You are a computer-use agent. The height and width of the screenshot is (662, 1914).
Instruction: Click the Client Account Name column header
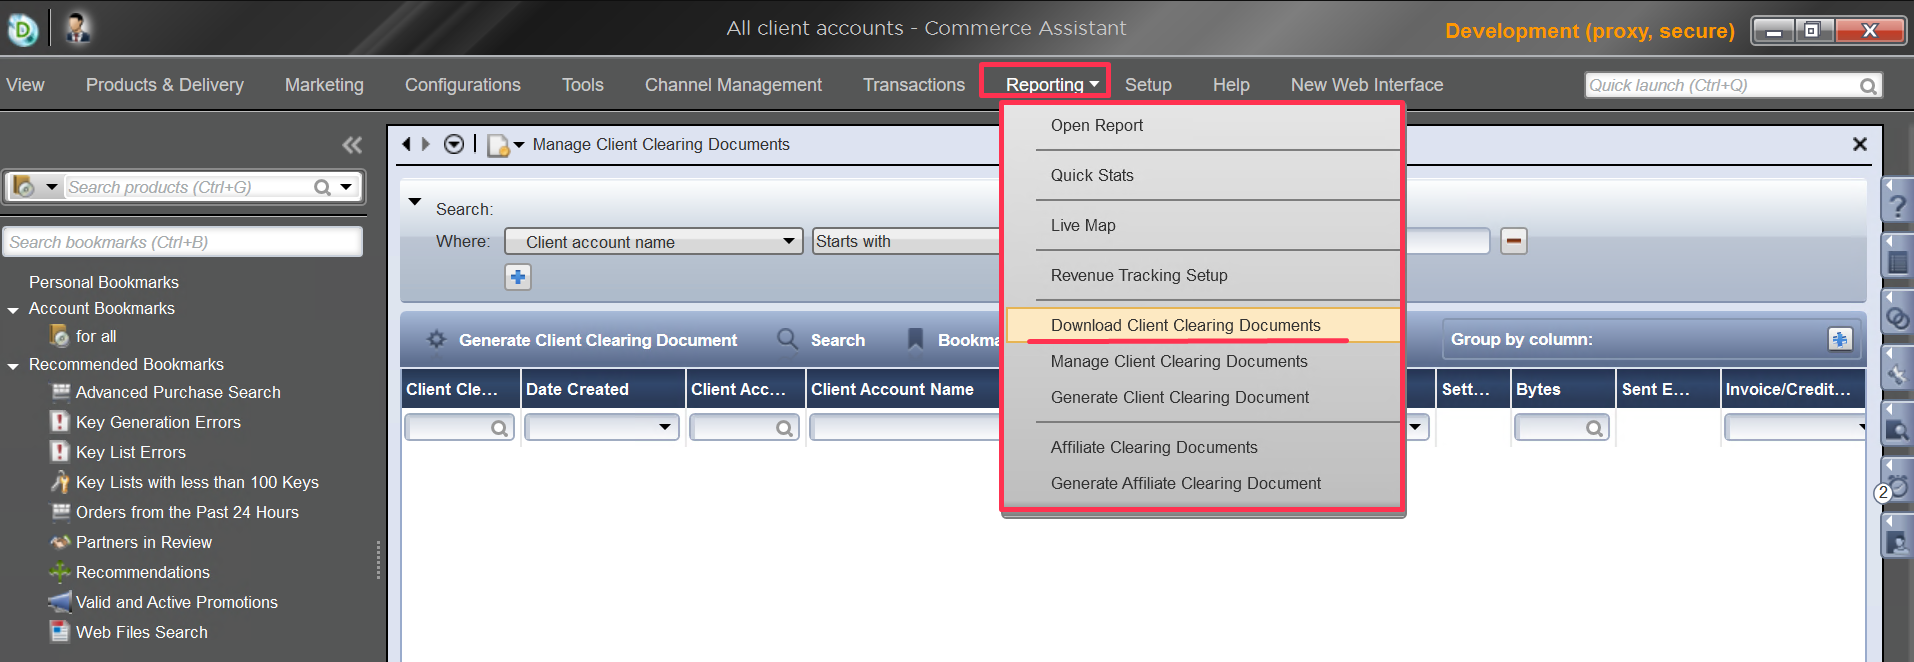point(892,389)
